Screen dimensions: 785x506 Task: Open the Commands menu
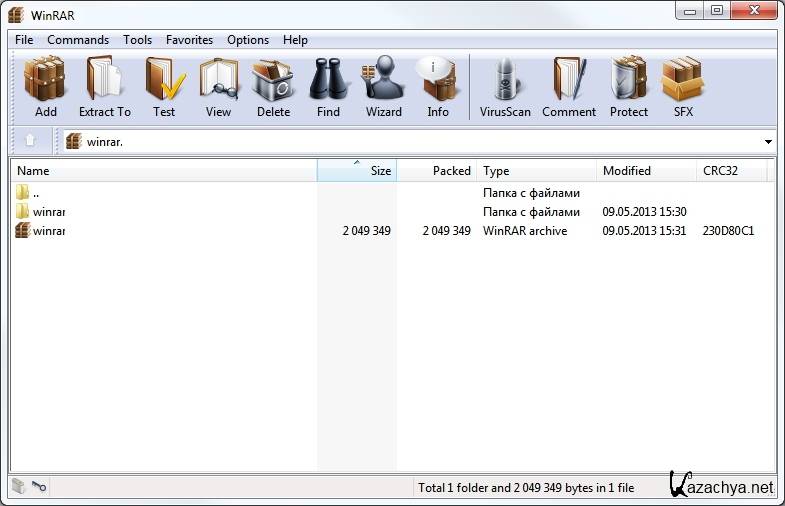[x=78, y=40]
